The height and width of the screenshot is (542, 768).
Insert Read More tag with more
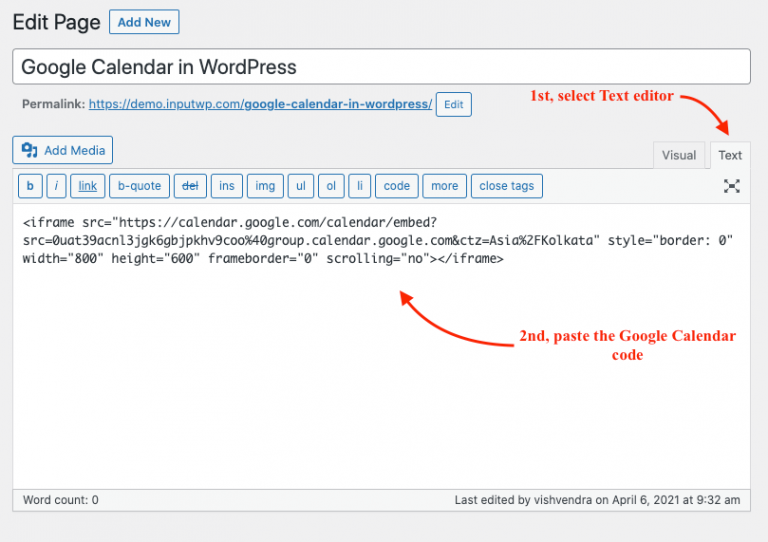click(x=445, y=186)
